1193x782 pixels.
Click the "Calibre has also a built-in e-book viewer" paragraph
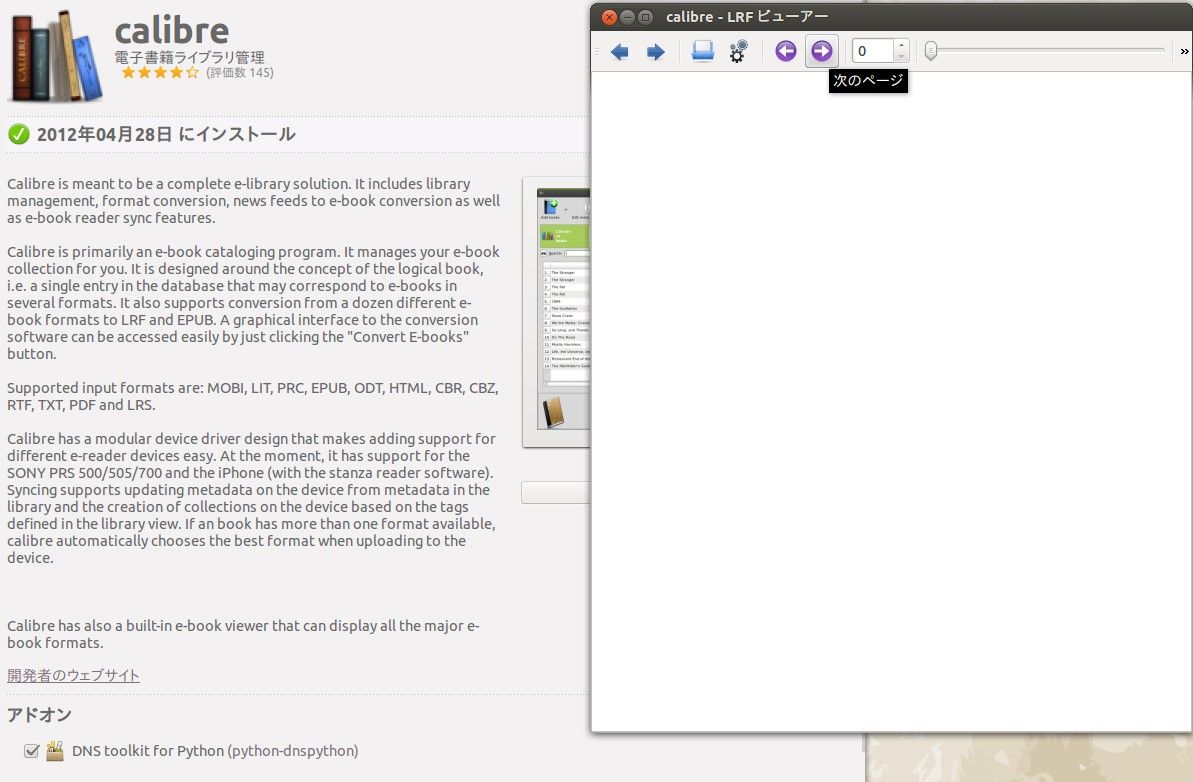click(x=243, y=634)
